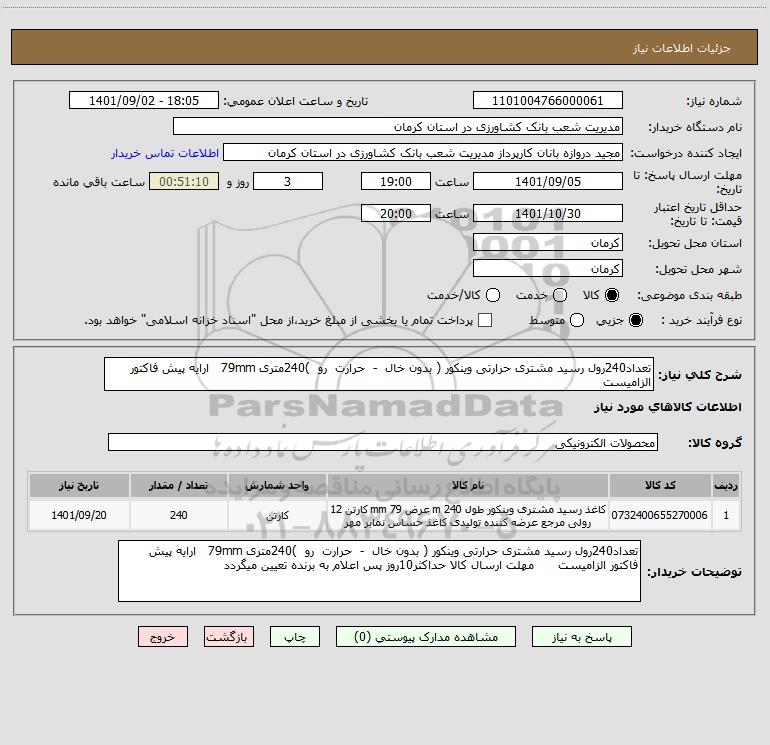Click the row number 1 cell
The height and width of the screenshot is (745, 770).
(x=726, y=515)
